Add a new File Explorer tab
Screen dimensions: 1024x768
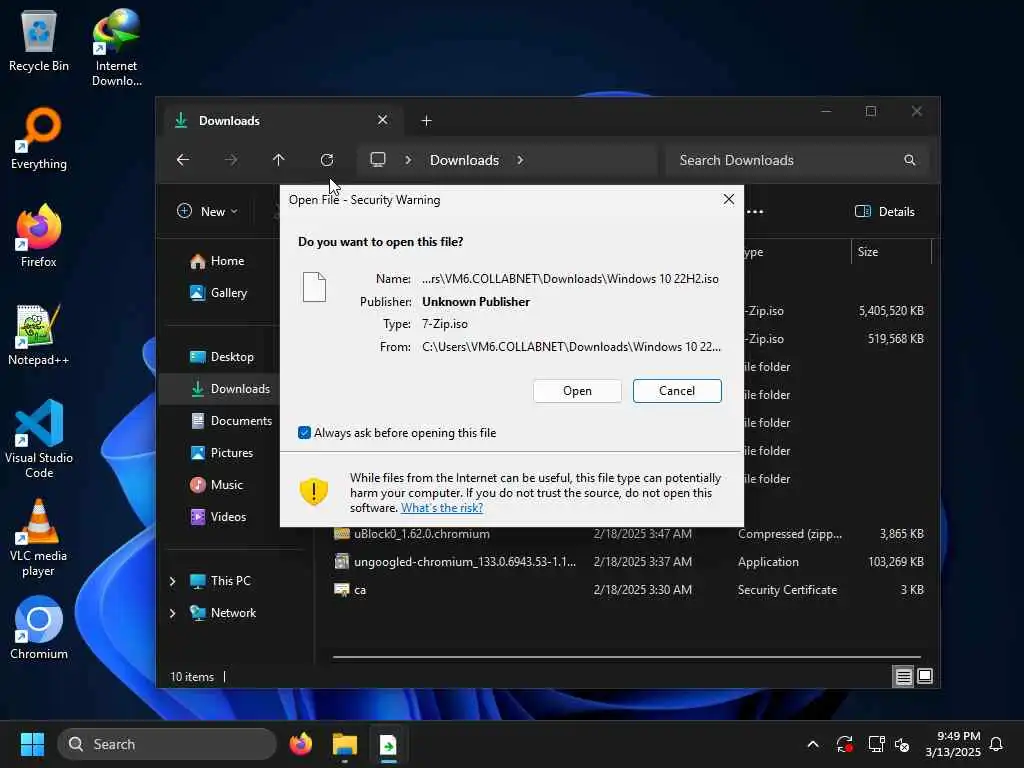click(426, 121)
